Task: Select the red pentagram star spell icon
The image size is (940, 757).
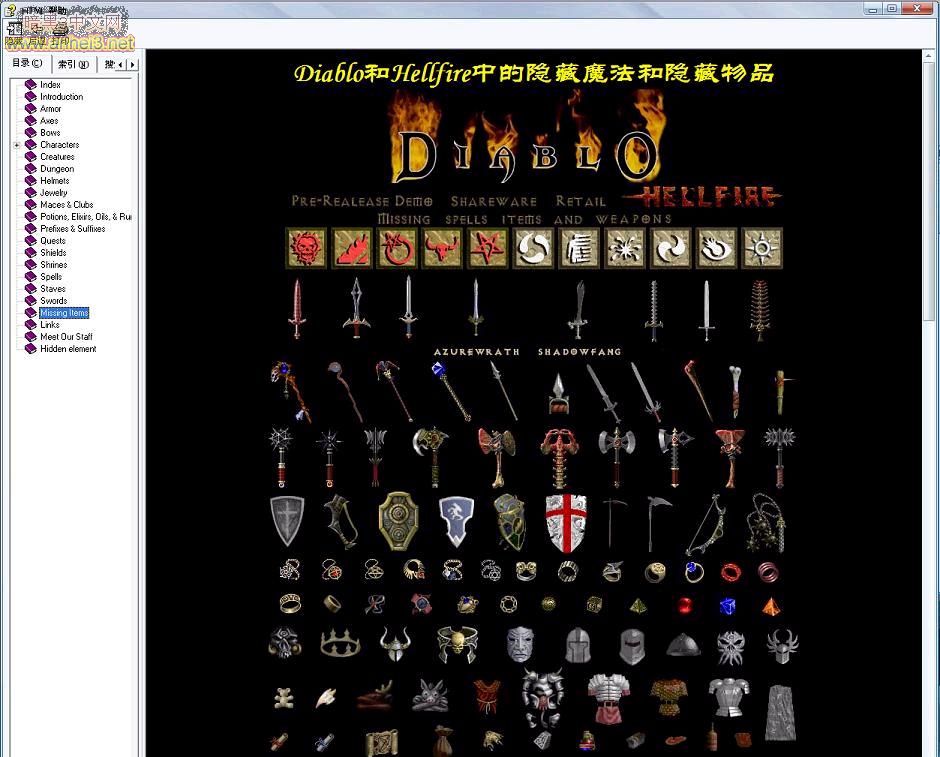Action: [487, 248]
